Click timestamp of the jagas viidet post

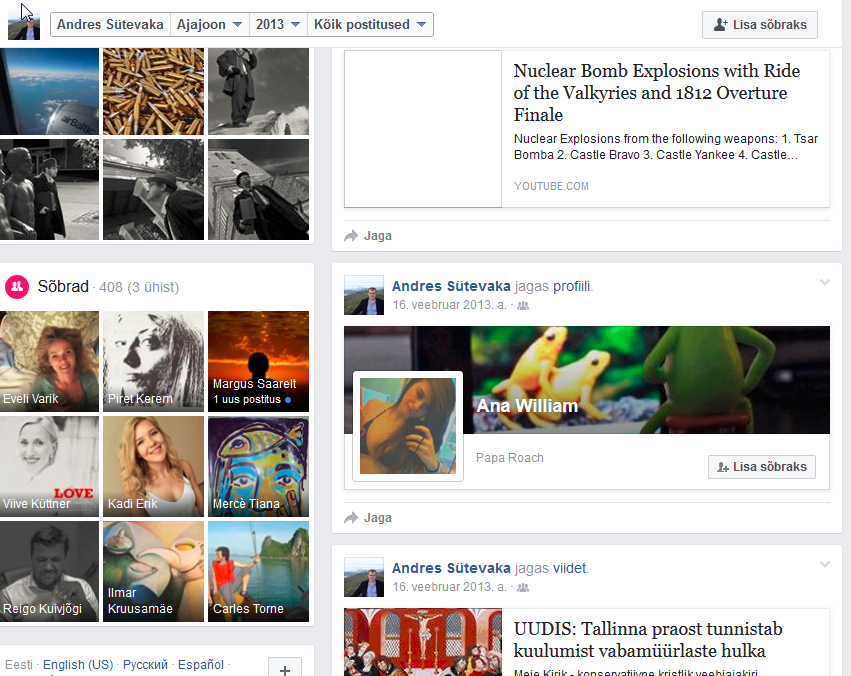pos(449,587)
